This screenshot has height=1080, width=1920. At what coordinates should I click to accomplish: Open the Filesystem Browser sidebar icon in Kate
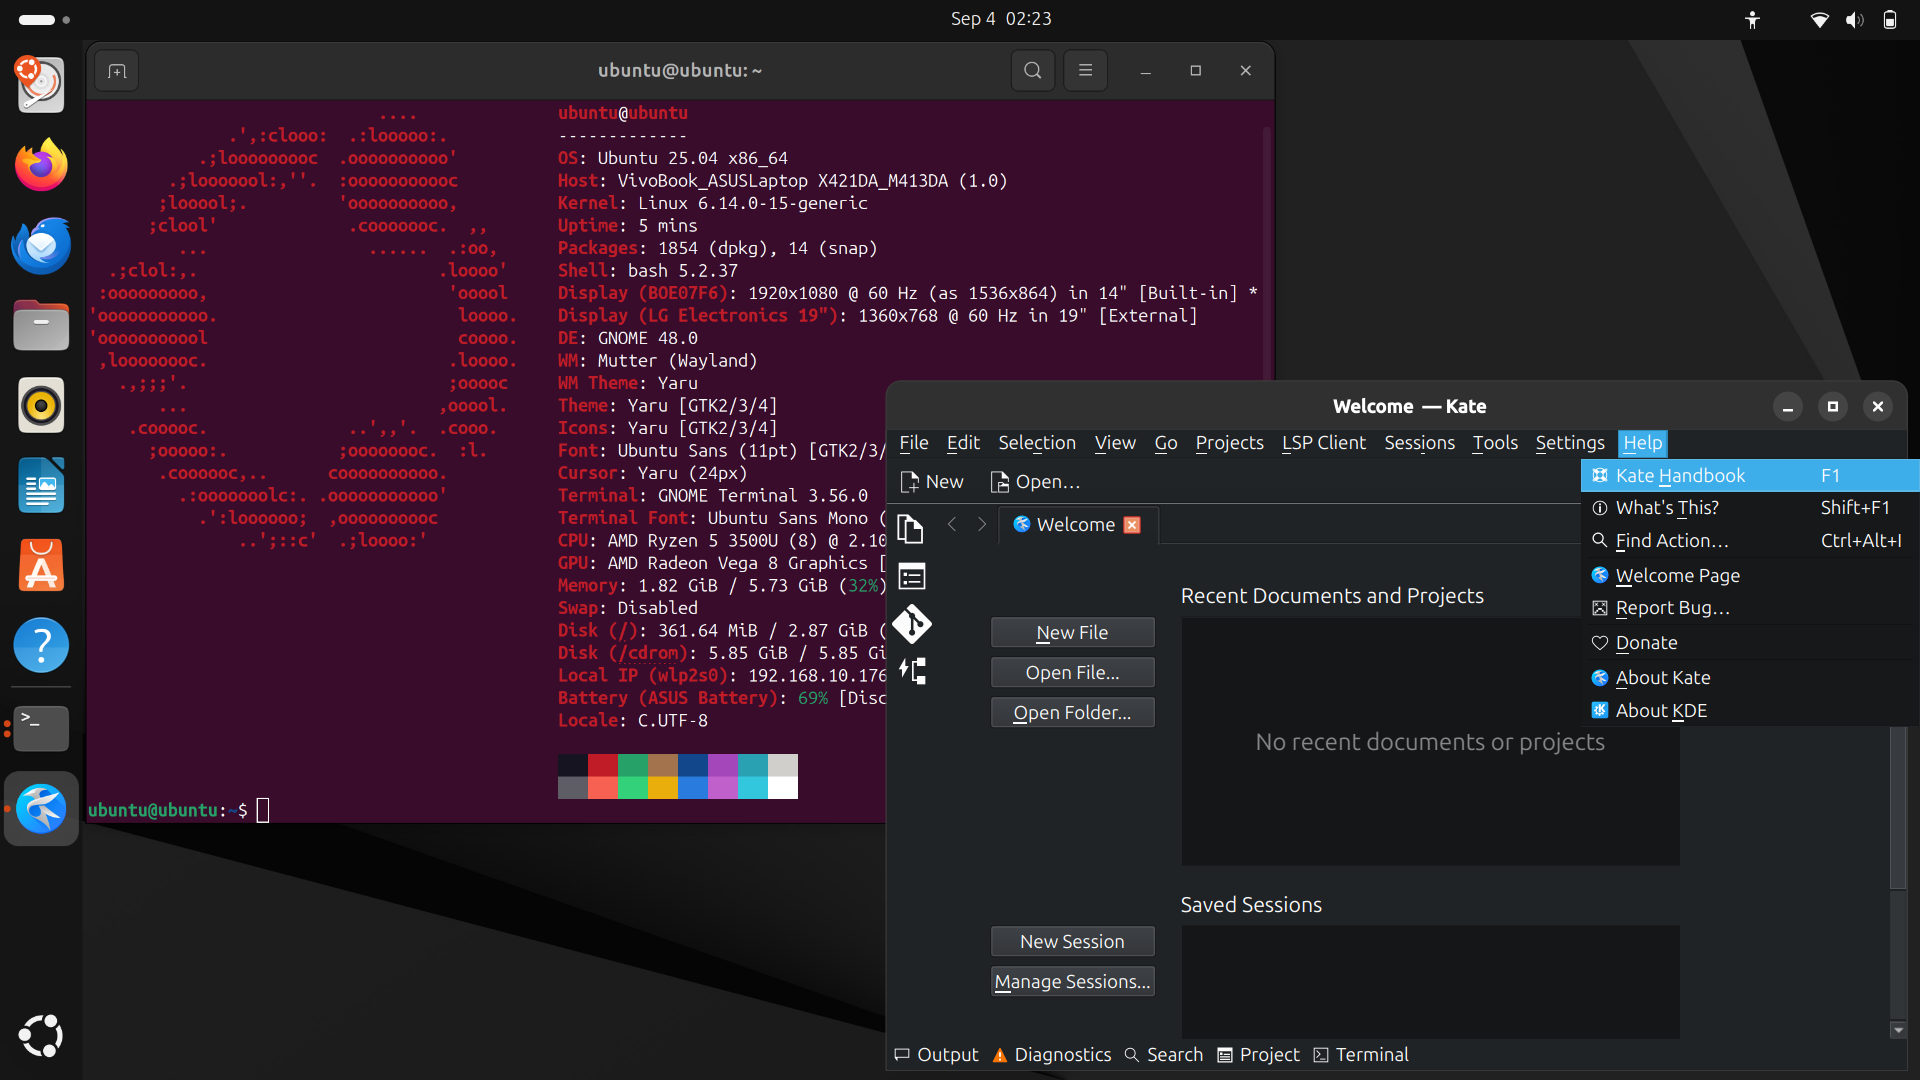tap(912, 577)
